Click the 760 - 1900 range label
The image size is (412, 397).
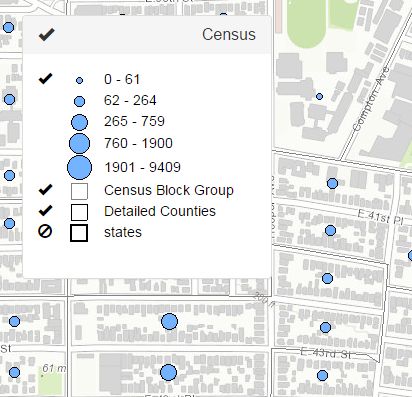pos(138,143)
